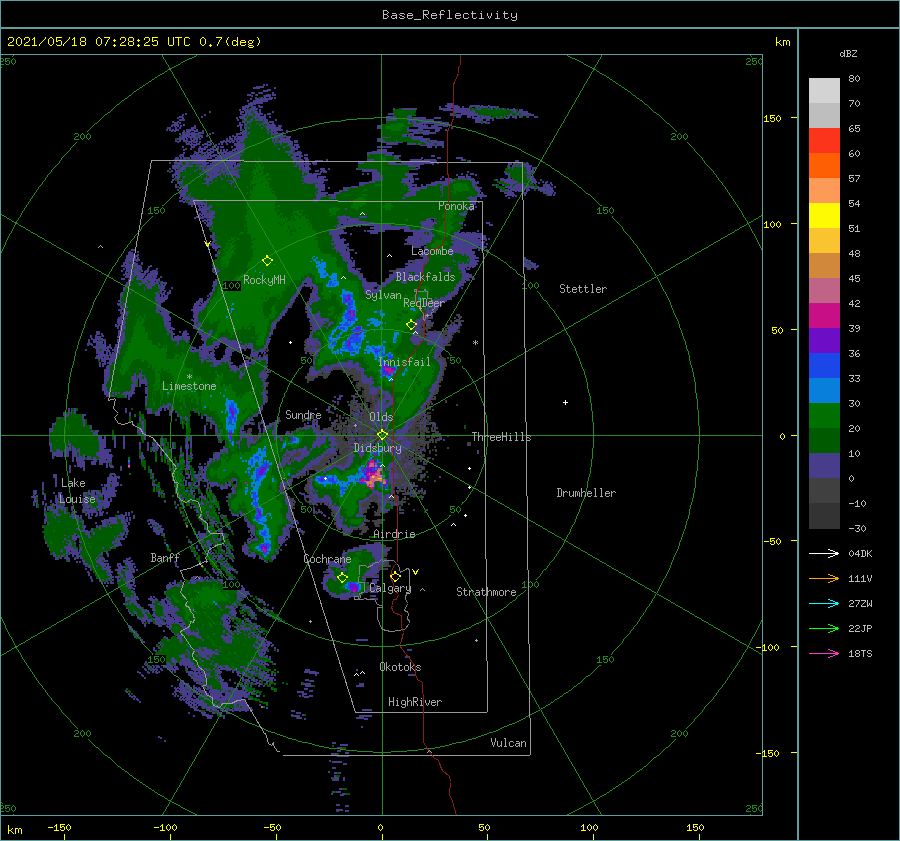Click the Base_Reflectivity title text
Screen dimensions: 900x841
450,15
